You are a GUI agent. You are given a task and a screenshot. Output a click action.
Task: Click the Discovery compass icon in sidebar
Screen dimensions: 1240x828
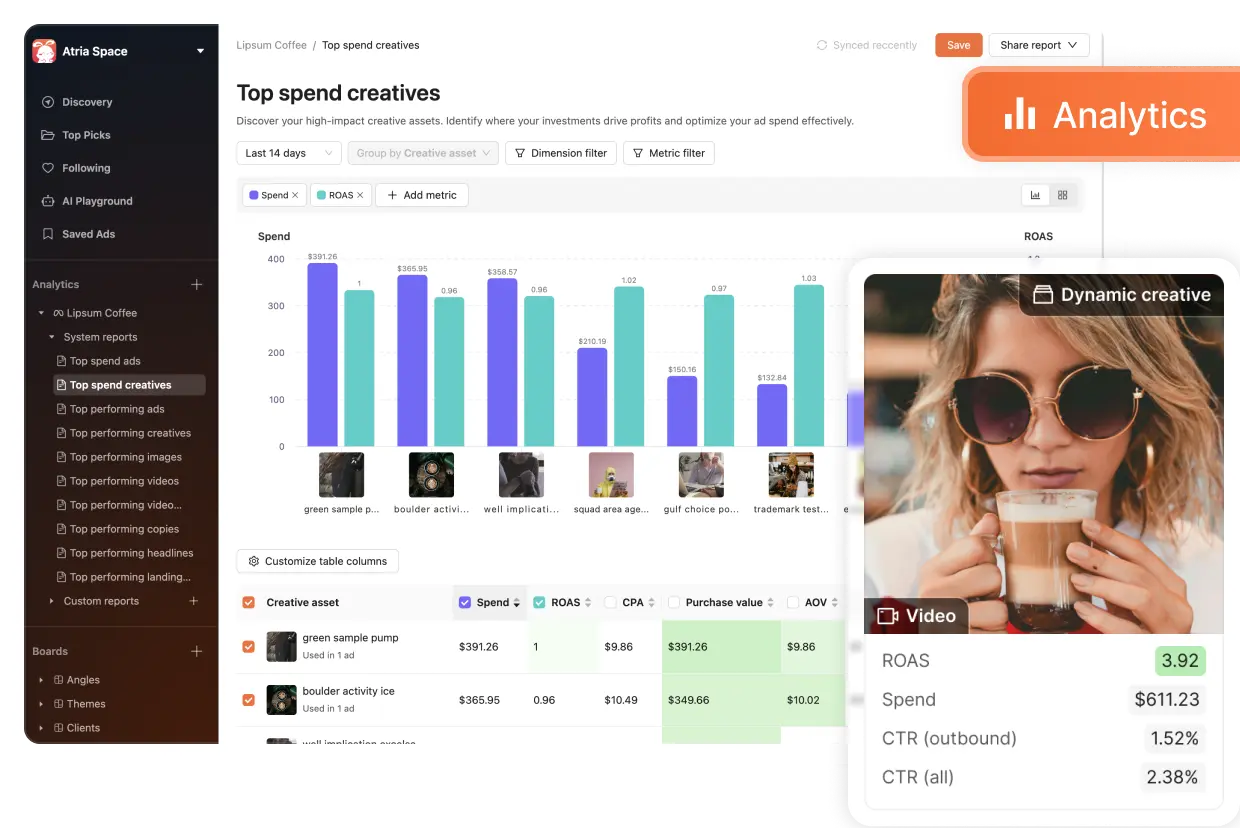coord(47,102)
